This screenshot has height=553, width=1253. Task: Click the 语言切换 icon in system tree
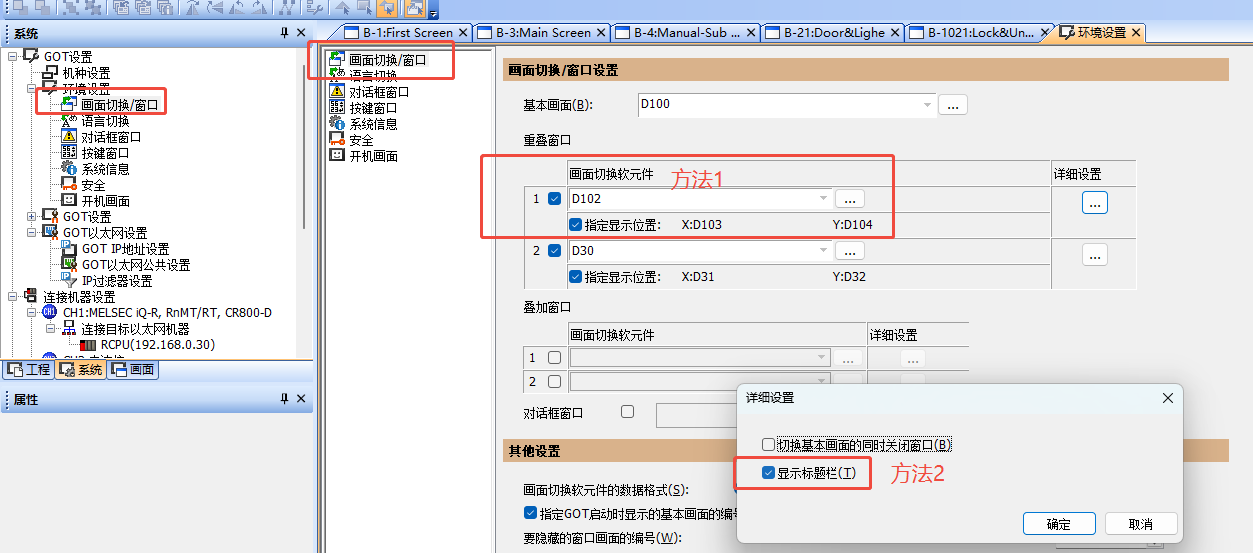pyautogui.click(x=69, y=121)
